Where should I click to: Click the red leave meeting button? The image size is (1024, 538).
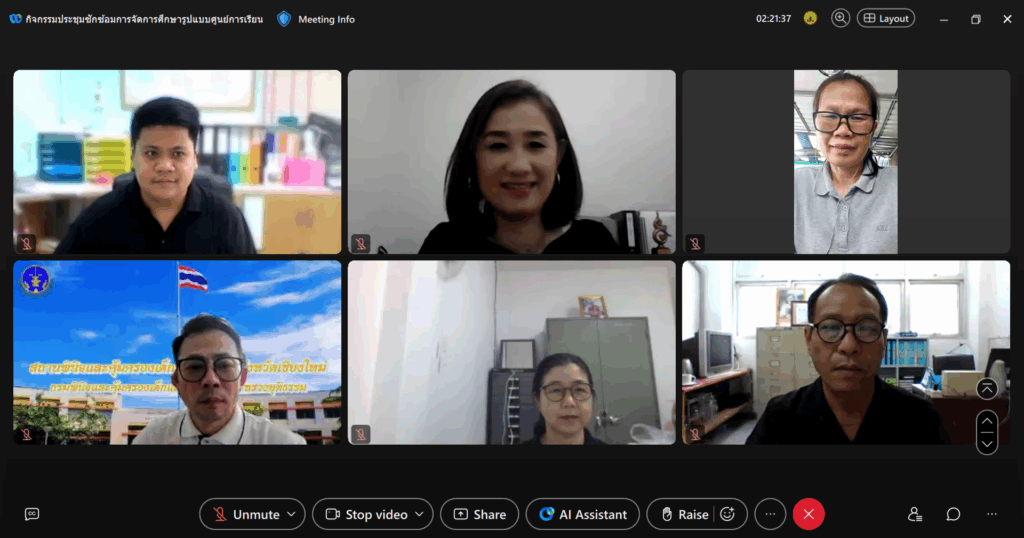coord(808,514)
